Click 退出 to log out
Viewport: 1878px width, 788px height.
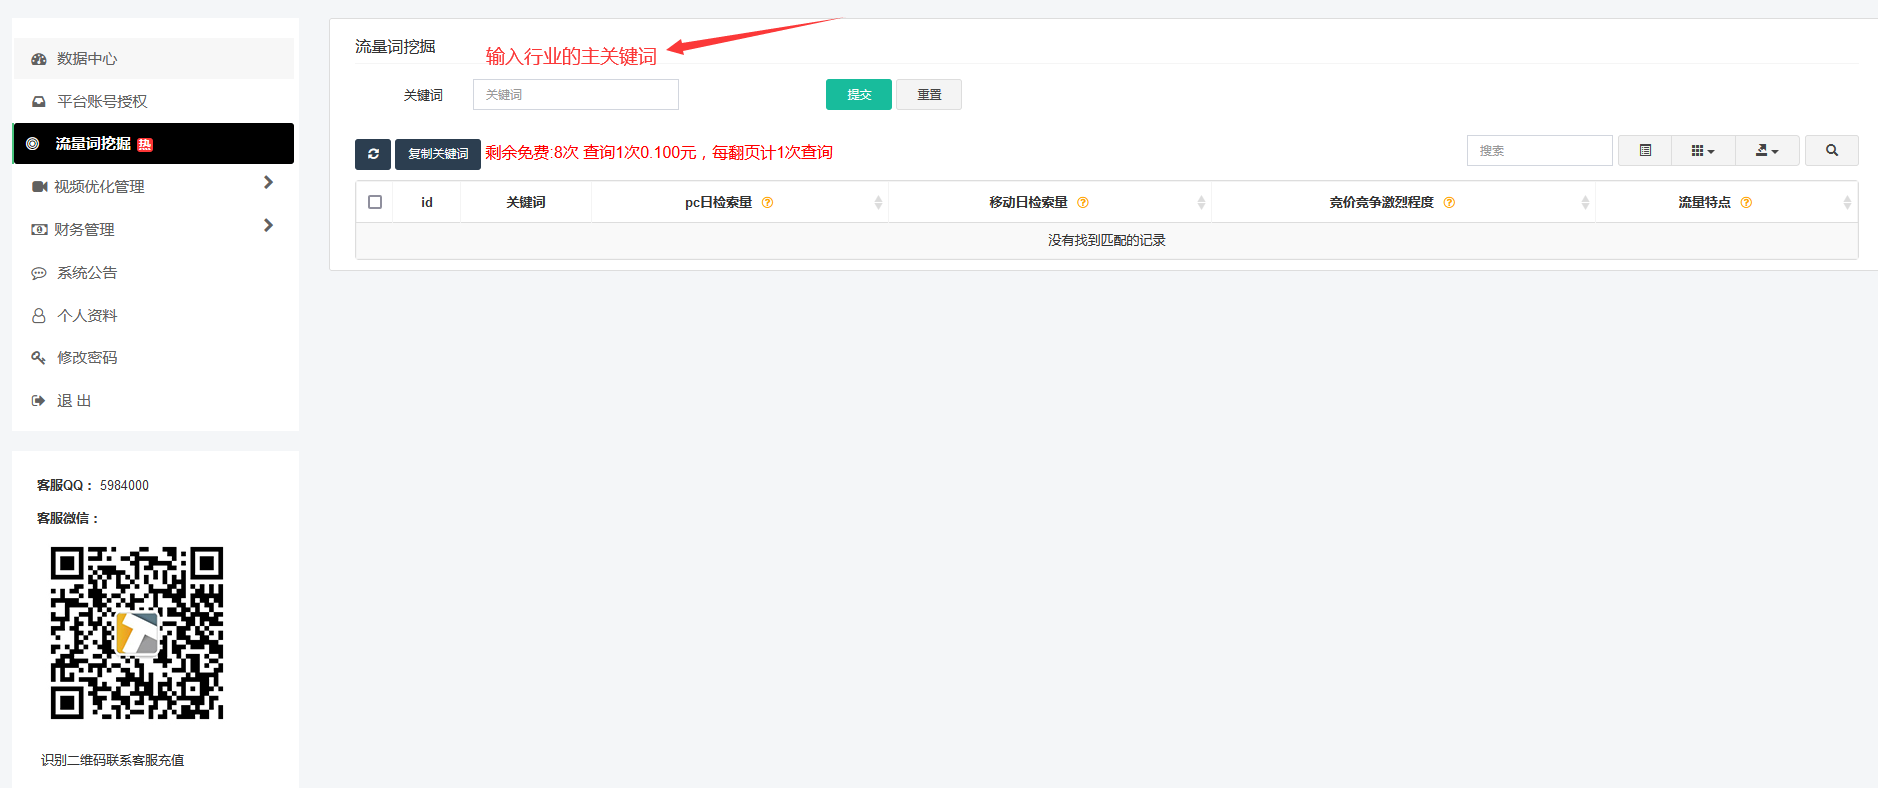pyautogui.click(x=154, y=400)
